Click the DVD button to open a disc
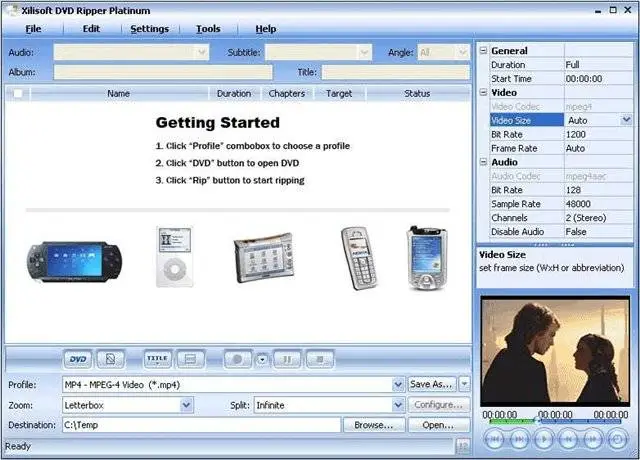Image resolution: width=640 pixels, height=460 pixels. pyautogui.click(x=78, y=359)
